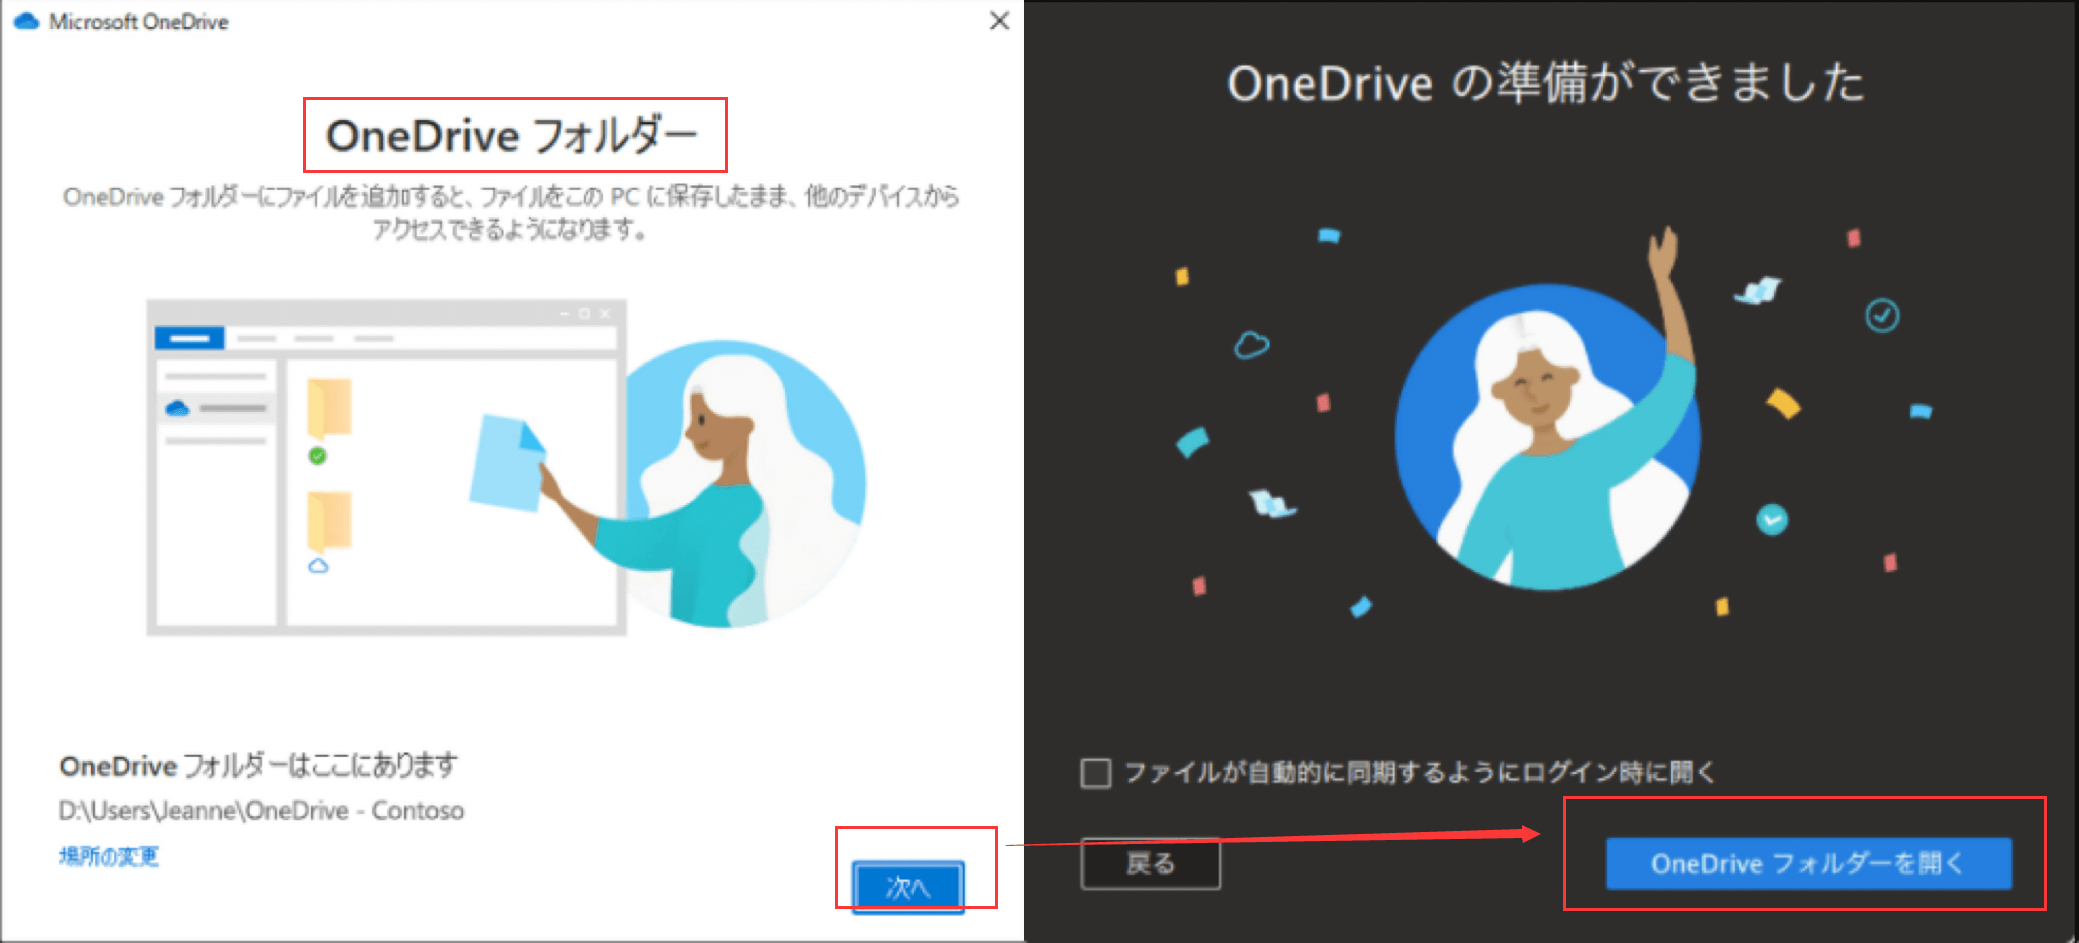2079x943 pixels.
Task: Click the OneDrive フォルダー heading
Action: [514, 135]
